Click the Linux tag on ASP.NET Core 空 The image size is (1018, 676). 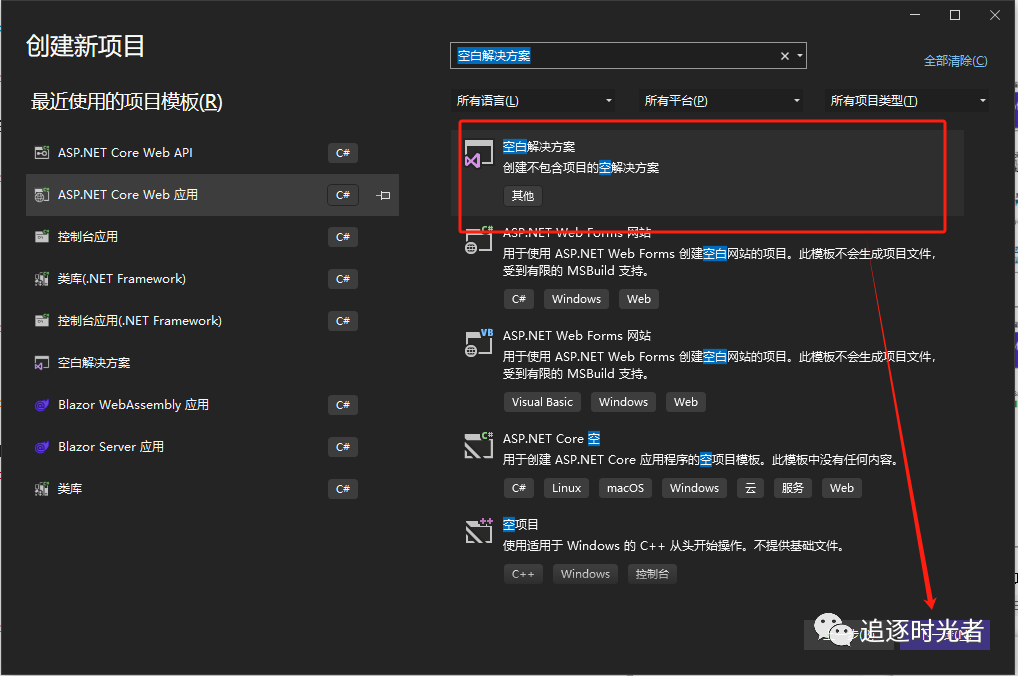tap(566, 488)
